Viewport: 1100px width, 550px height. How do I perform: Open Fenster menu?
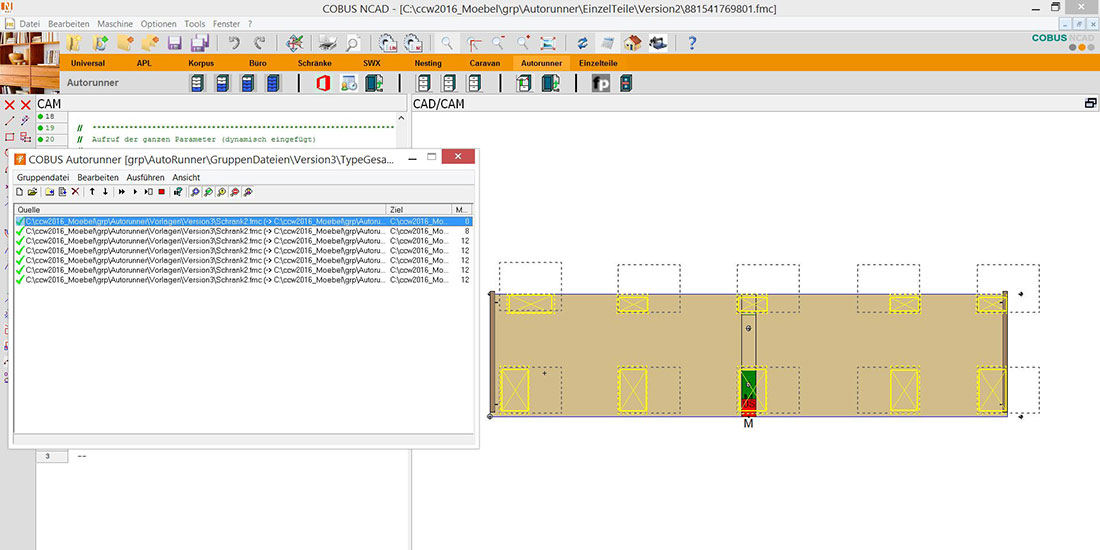pos(227,24)
